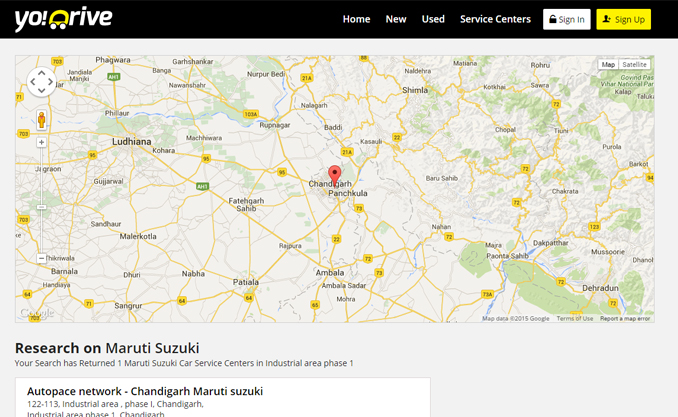Click the address line 122-113, Industrial area
Image resolution: width=678 pixels, height=417 pixels.
click(x=115, y=404)
